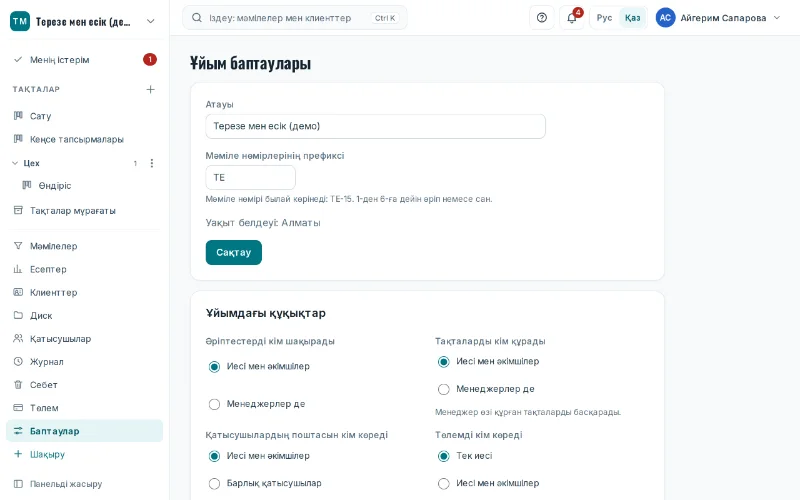The height and width of the screenshot is (500, 800).
Task: Click the Өндіріс board icon
Action: (x=27, y=185)
